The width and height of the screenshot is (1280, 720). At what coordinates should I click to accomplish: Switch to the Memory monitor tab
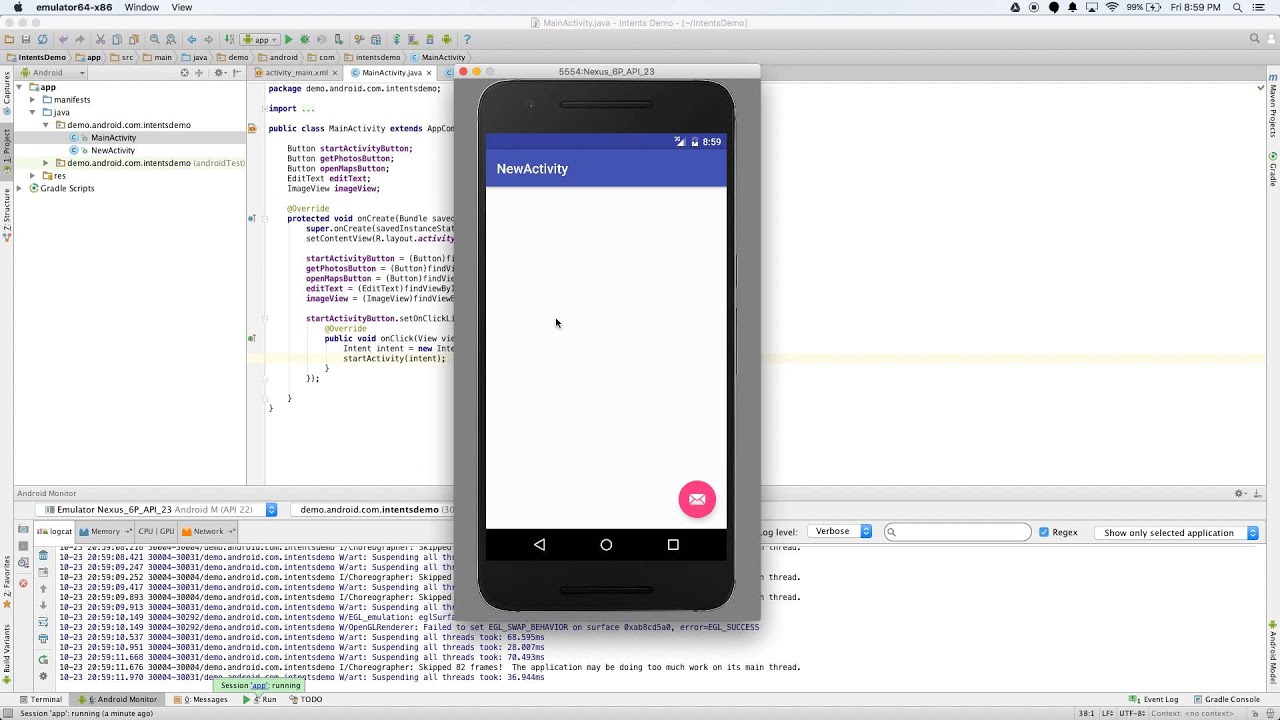(105, 531)
